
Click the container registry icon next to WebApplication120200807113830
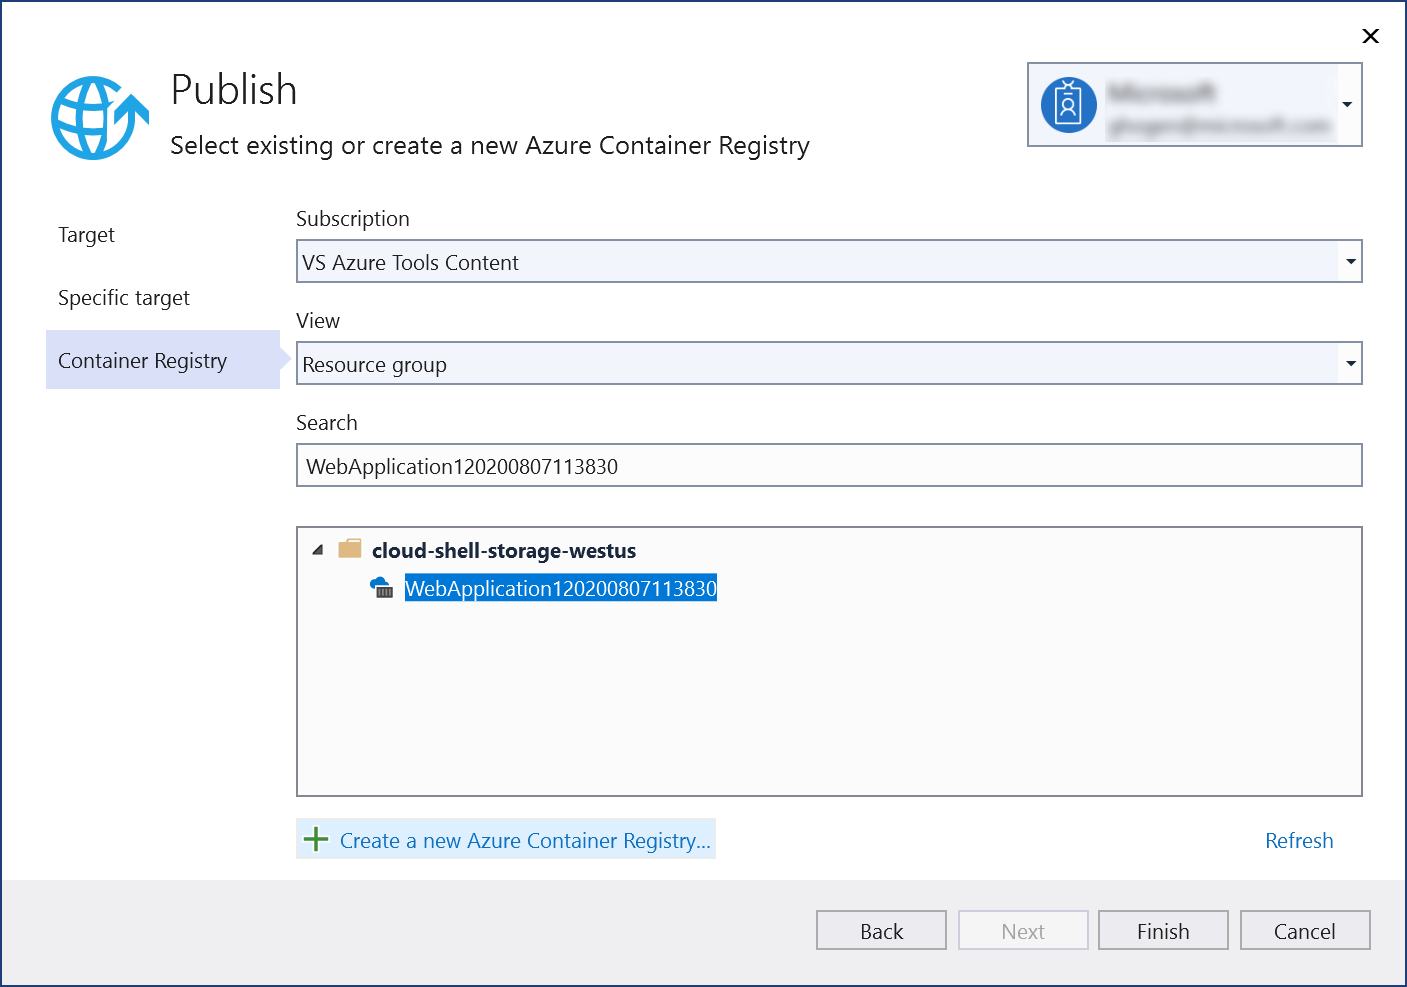(381, 588)
